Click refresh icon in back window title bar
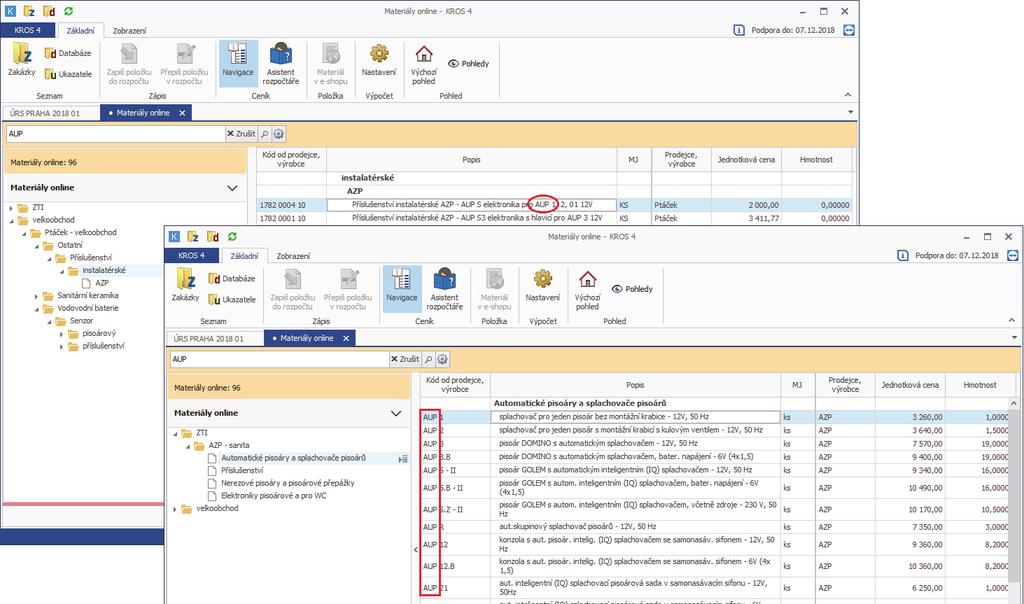The height and width of the screenshot is (604, 1024). pyautogui.click(x=69, y=11)
